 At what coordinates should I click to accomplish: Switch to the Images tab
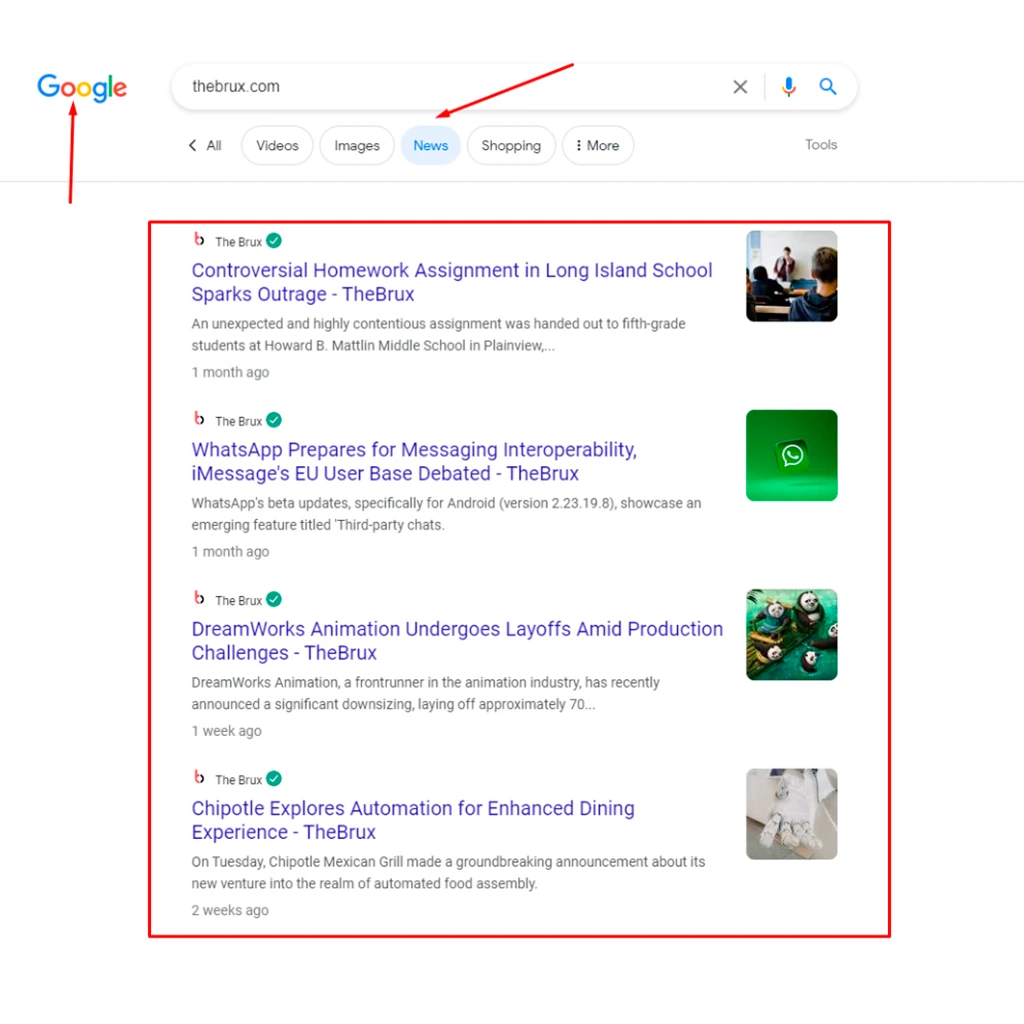357,146
